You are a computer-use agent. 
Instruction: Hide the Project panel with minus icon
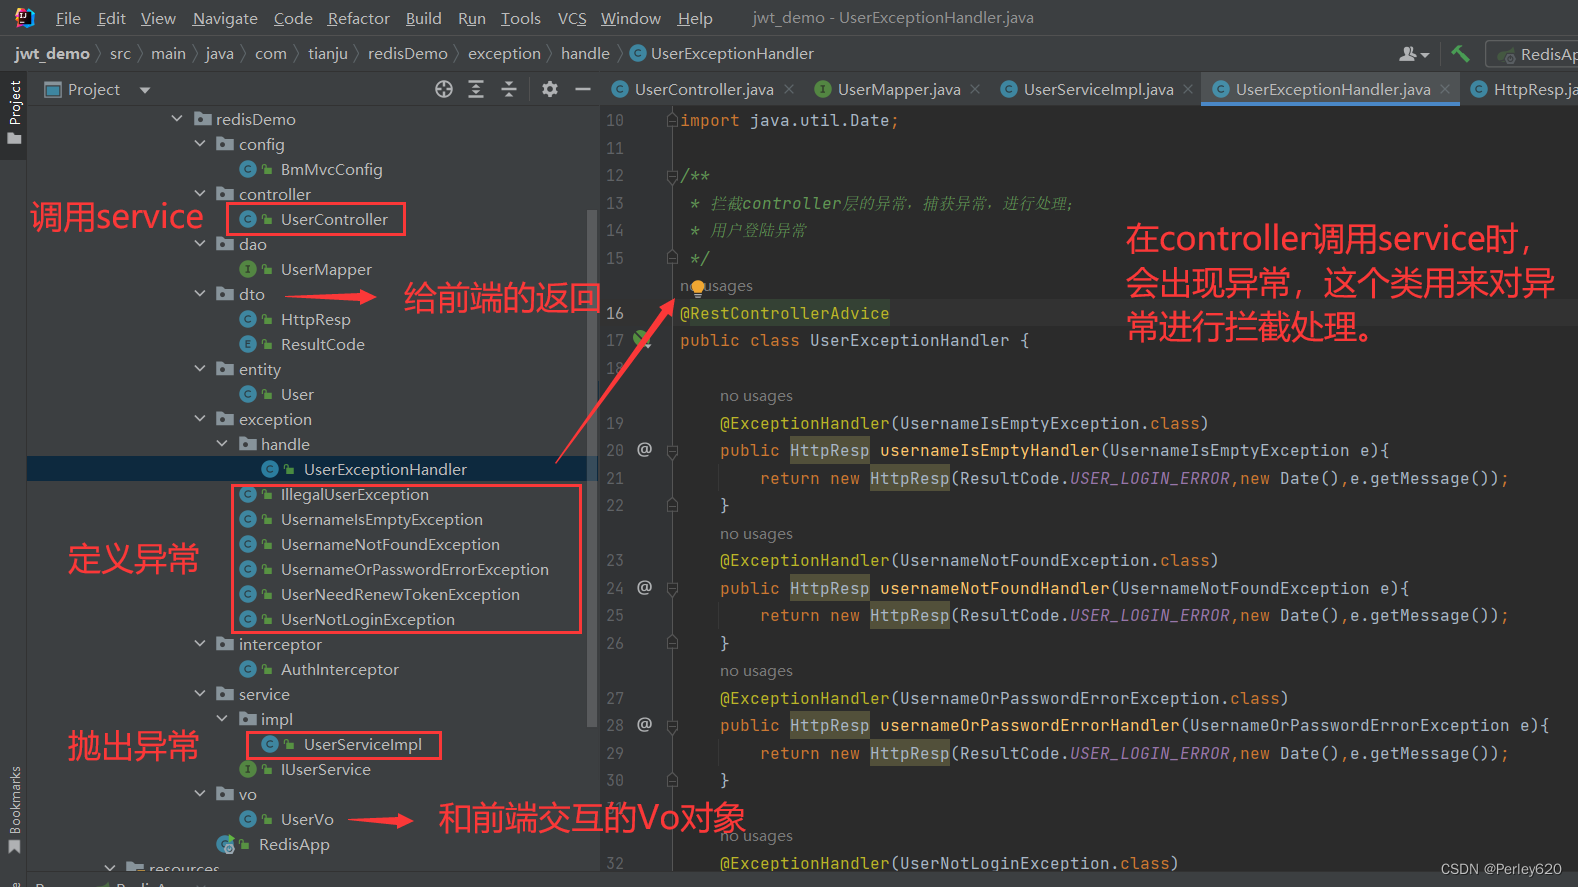pos(583,89)
